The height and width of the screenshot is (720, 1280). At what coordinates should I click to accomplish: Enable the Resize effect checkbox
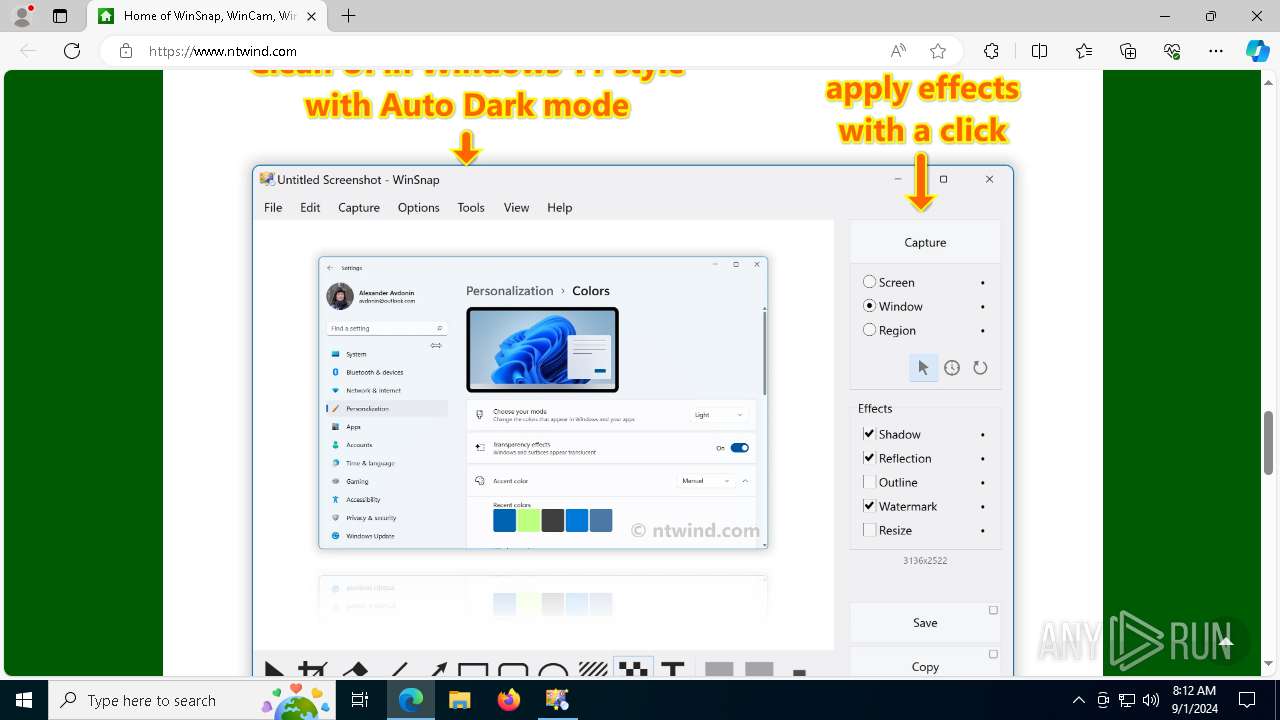click(869, 530)
